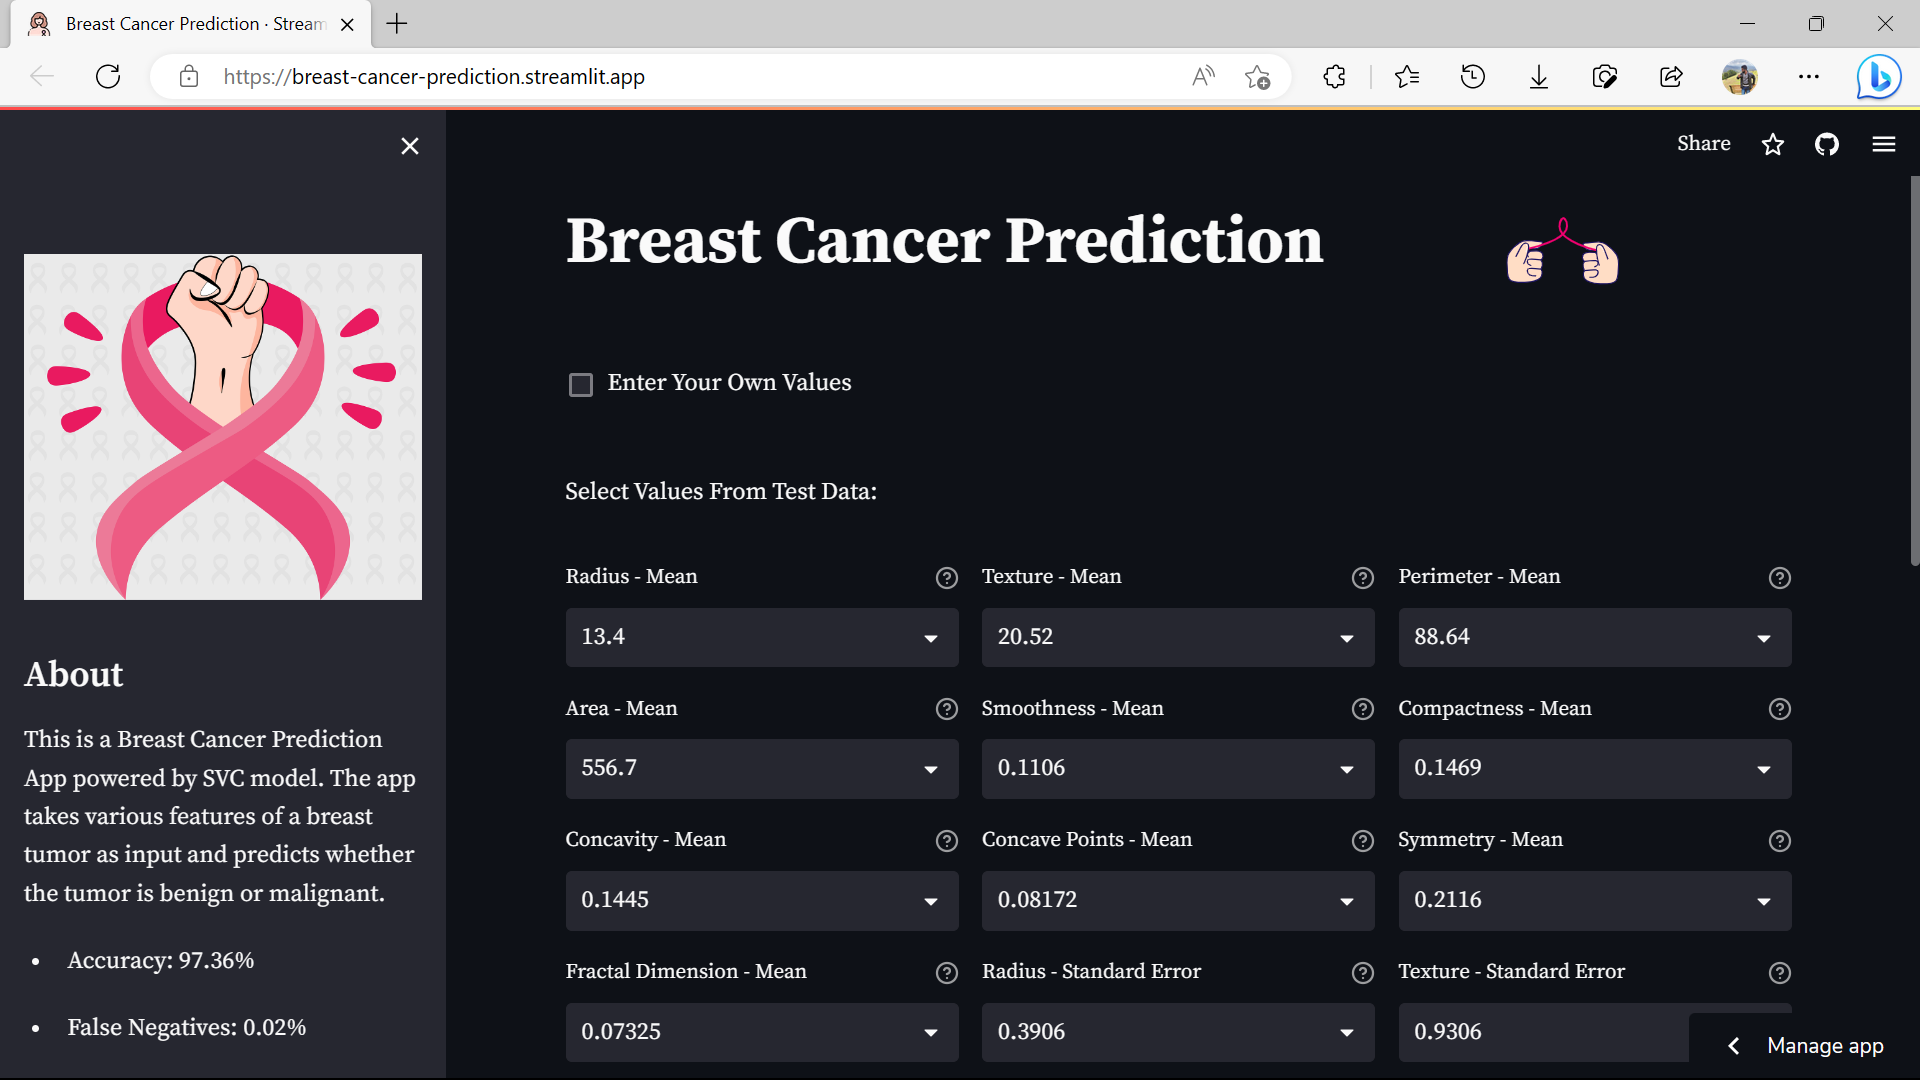The height and width of the screenshot is (1080, 1920).
Task: Click the help icon beside Concave Points - Mean
Action: tap(1362, 841)
